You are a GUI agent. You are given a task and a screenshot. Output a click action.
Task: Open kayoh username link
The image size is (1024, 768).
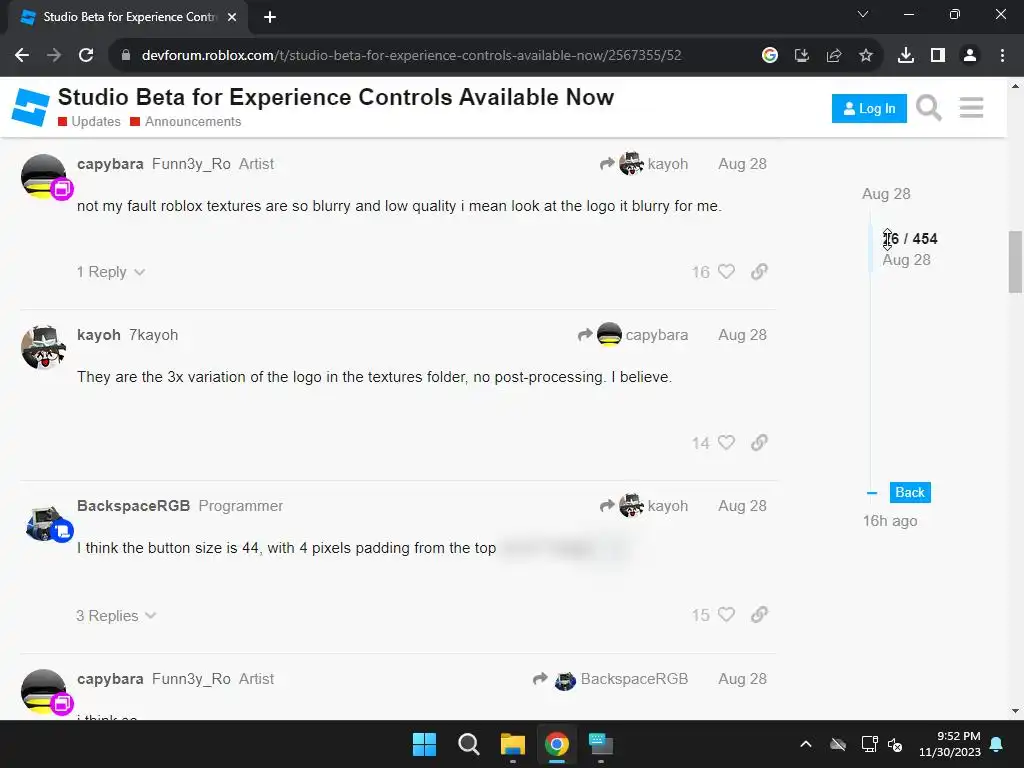click(99, 335)
